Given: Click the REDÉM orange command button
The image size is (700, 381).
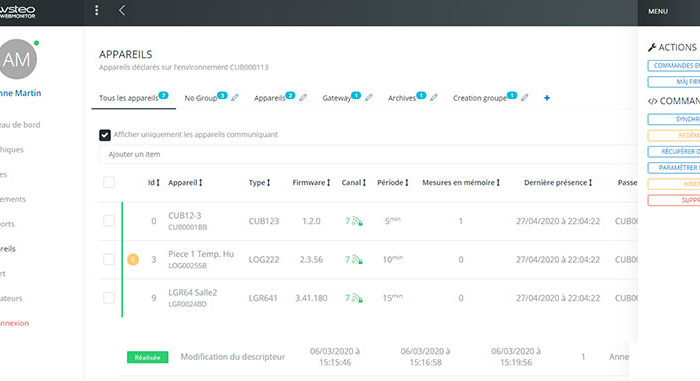Looking at the screenshot, I should tap(674, 135).
